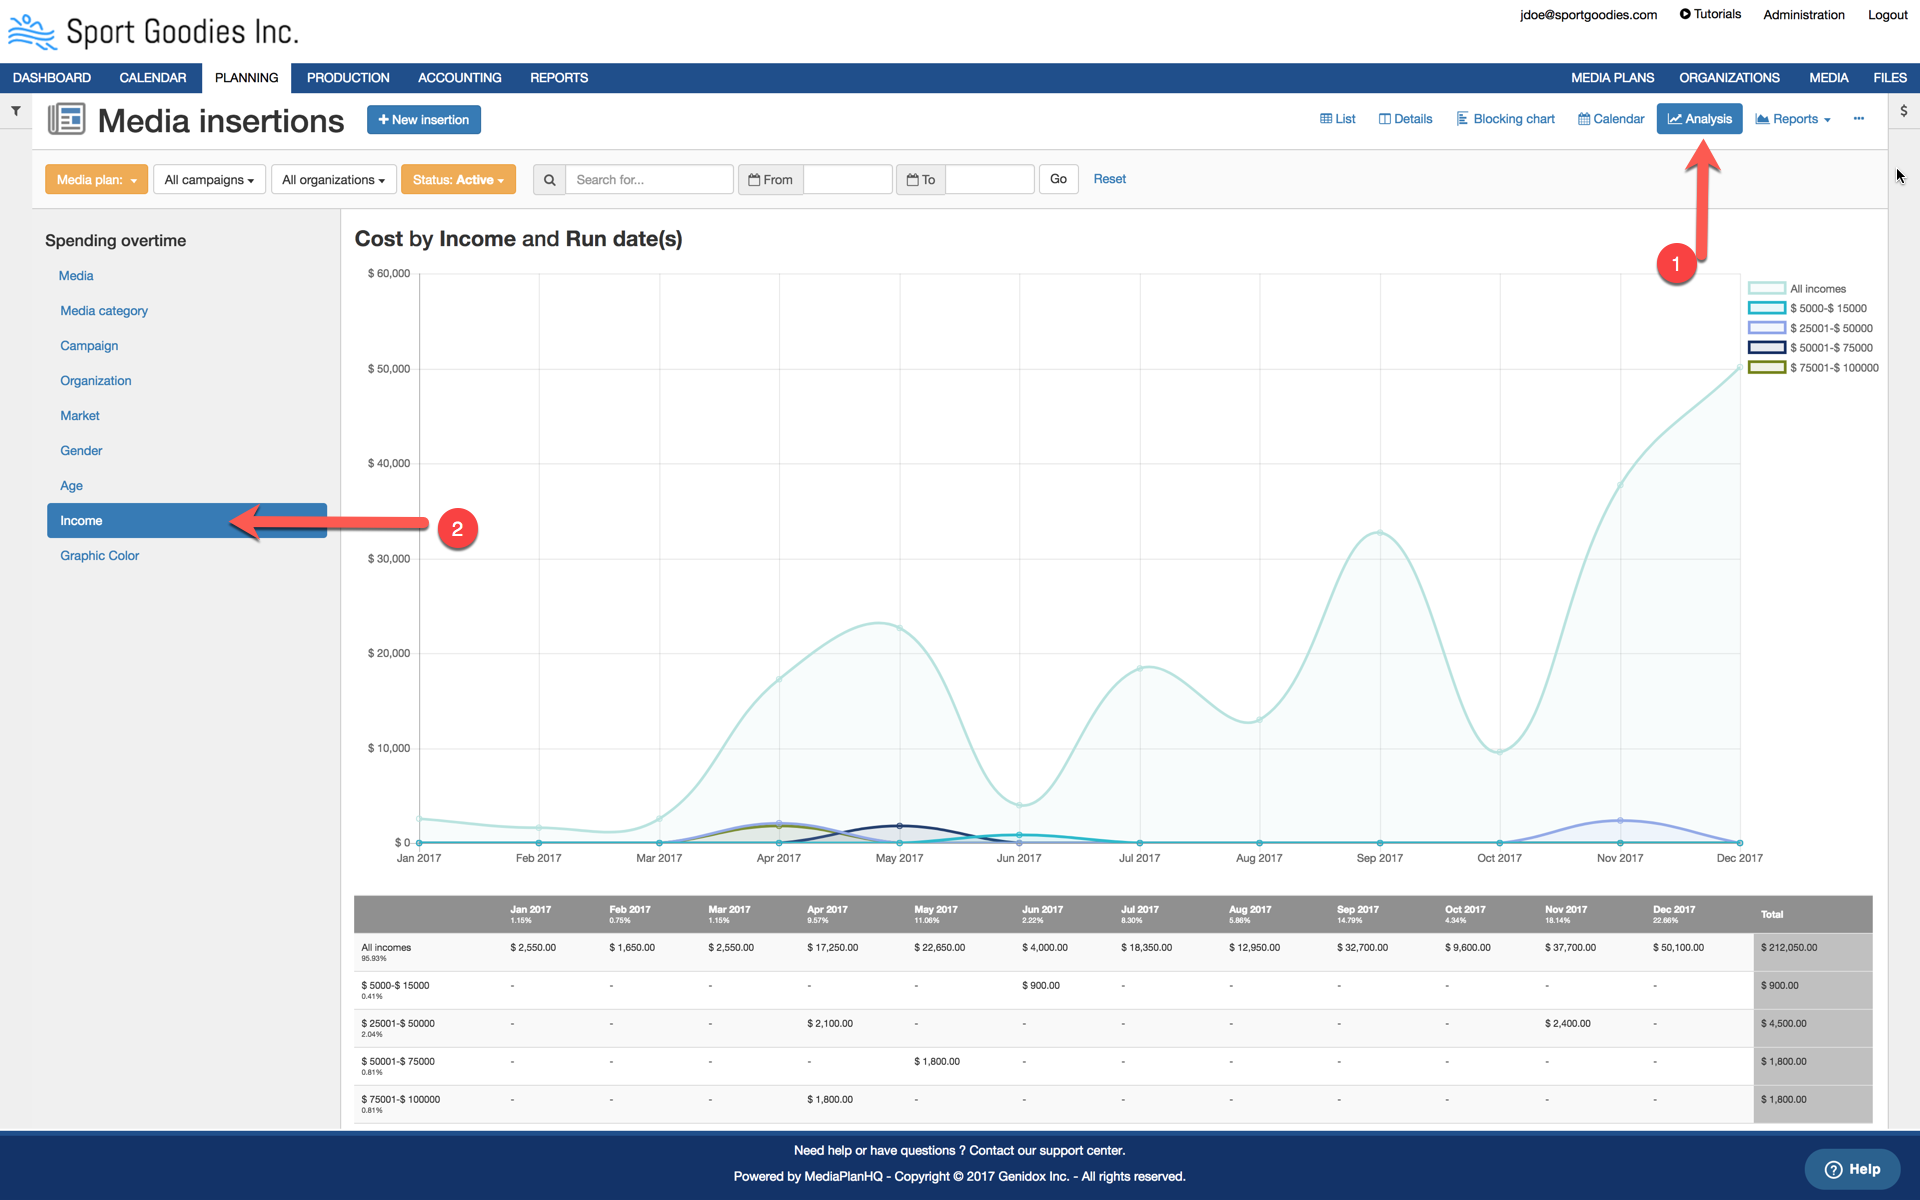Switch to List view
This screenshot has width=1920, height=1200.
click(1337, 119)
